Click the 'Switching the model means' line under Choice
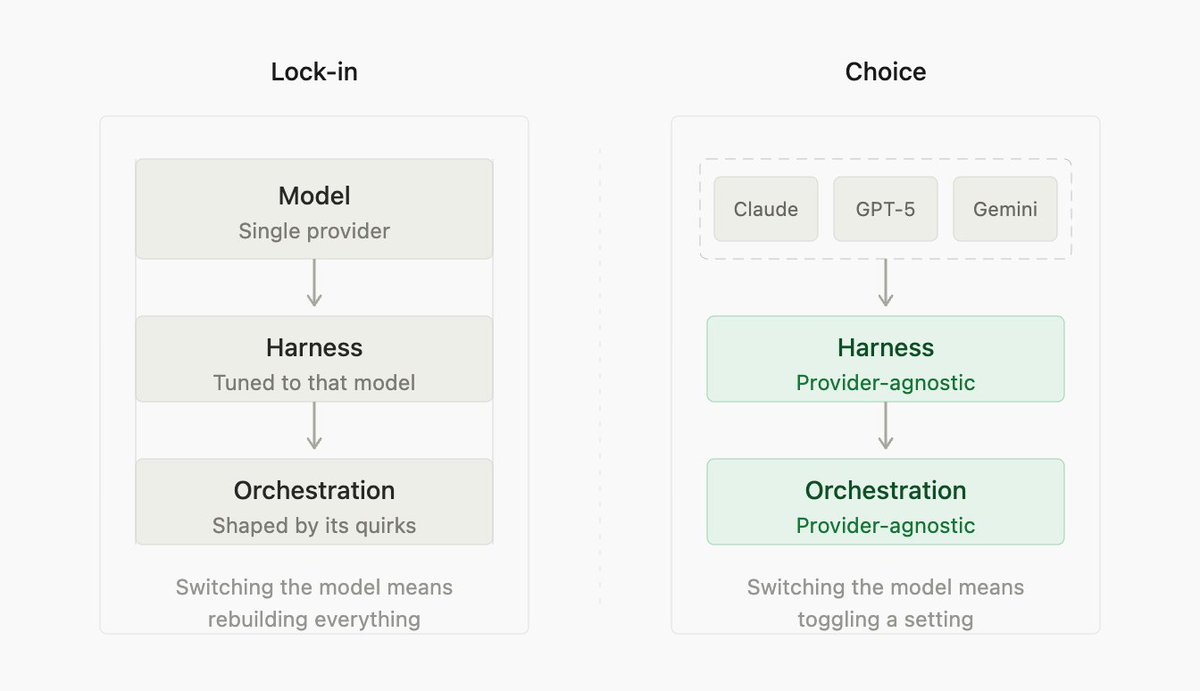The image size is (1200, 691). (x=885, y=587)
